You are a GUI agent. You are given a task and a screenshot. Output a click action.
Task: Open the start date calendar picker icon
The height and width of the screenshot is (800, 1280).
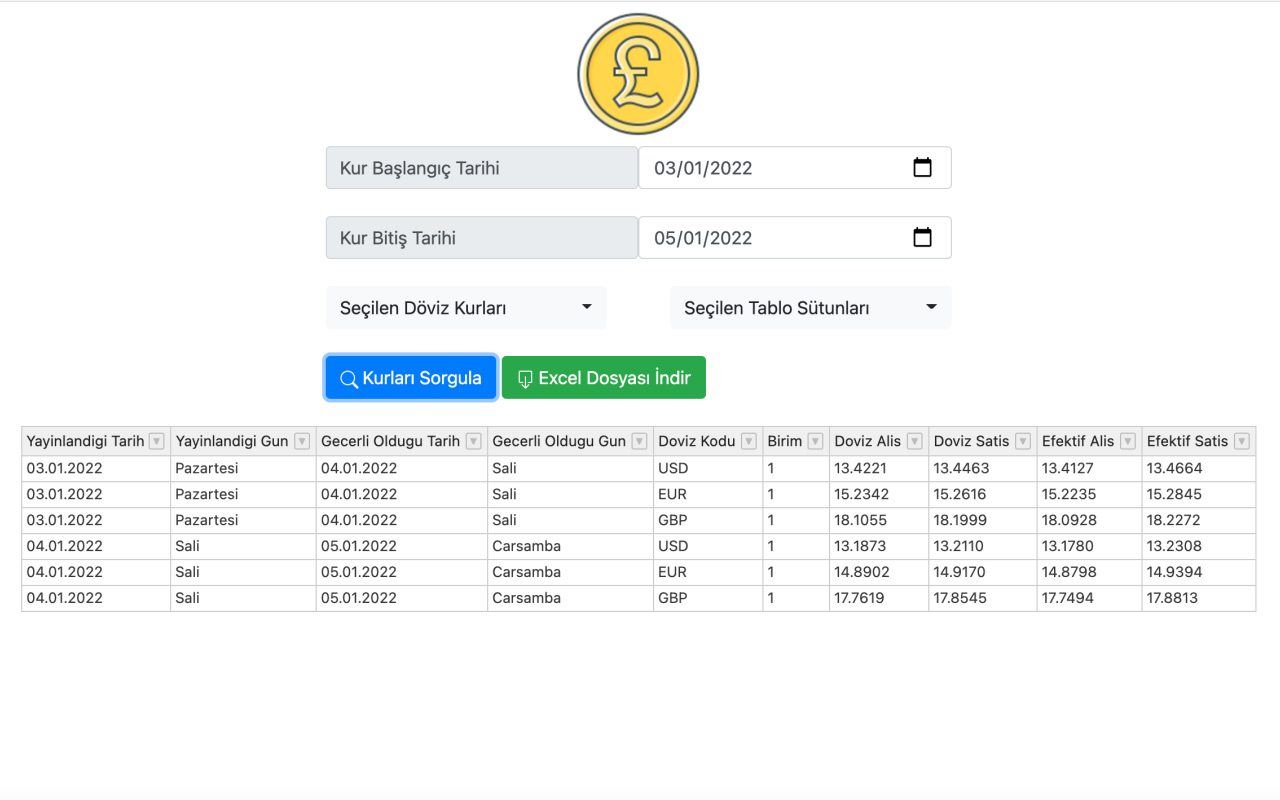pyautogui.click(x=922, y=167)
